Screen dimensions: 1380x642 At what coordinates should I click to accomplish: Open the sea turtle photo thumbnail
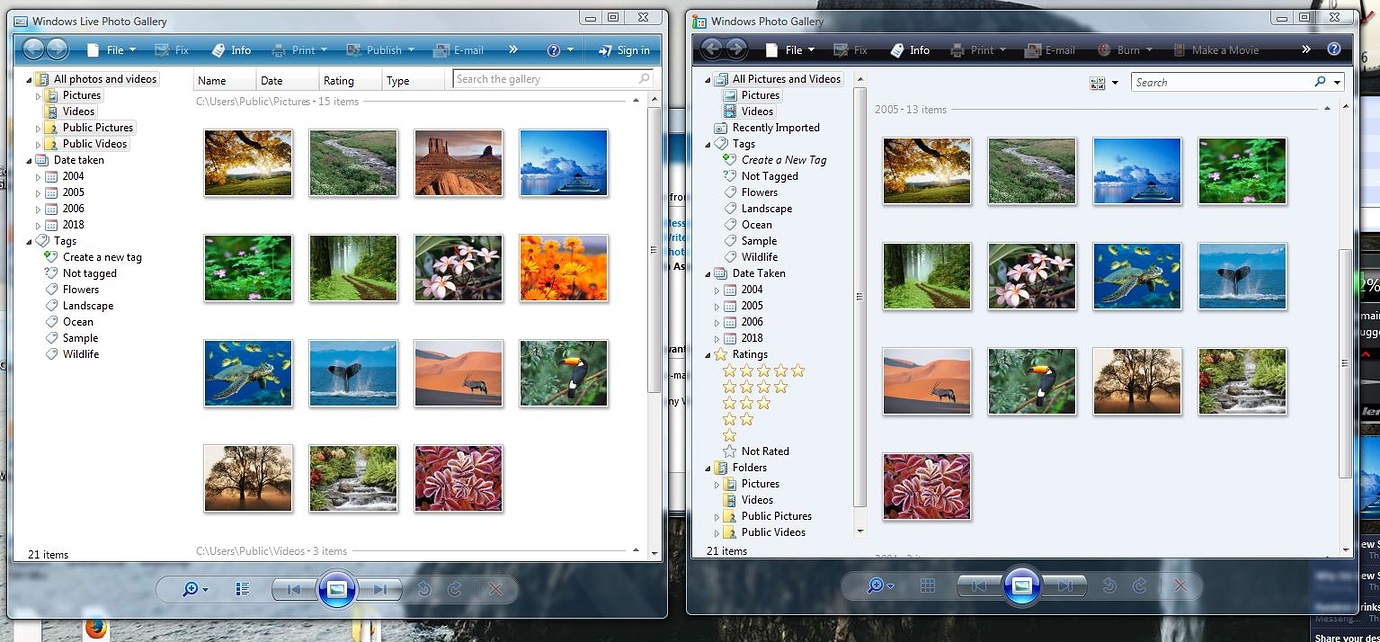coord(248,373)
